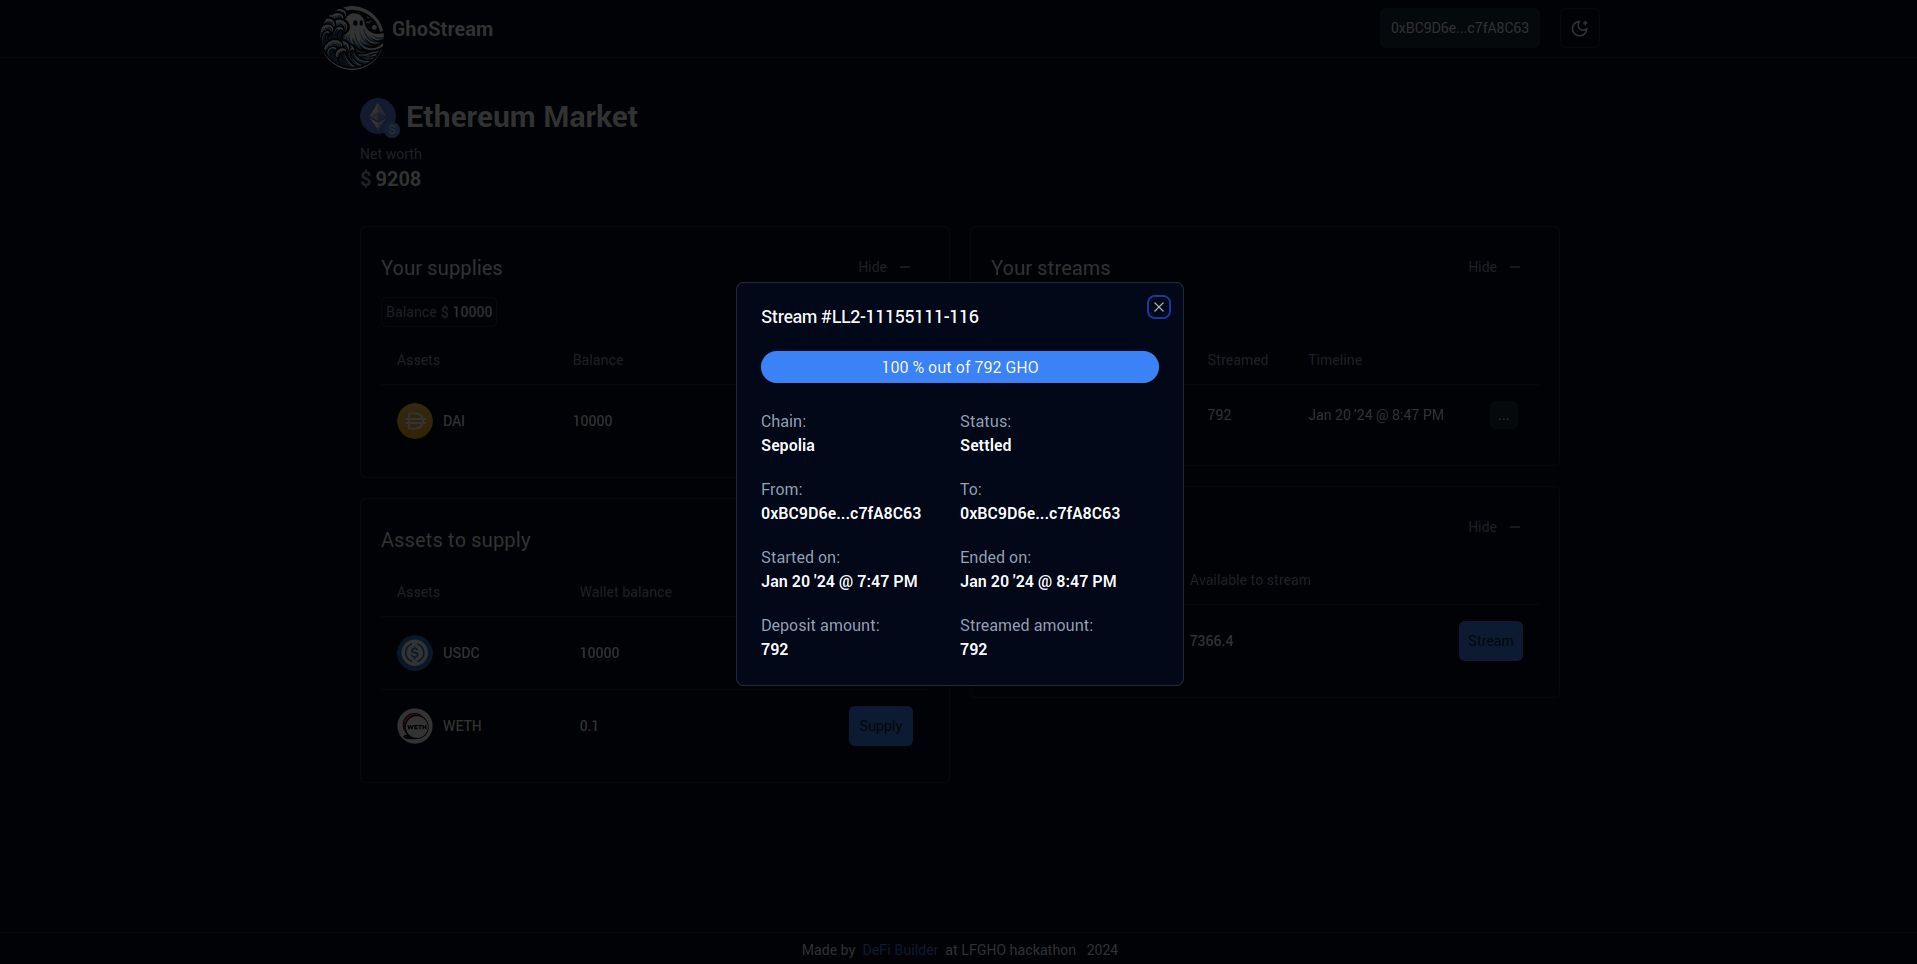The image size is (1917, 964).
Task: Click the Started on Jan 20 '24 @ 7:47 PM value
Action: pos(839,581)
